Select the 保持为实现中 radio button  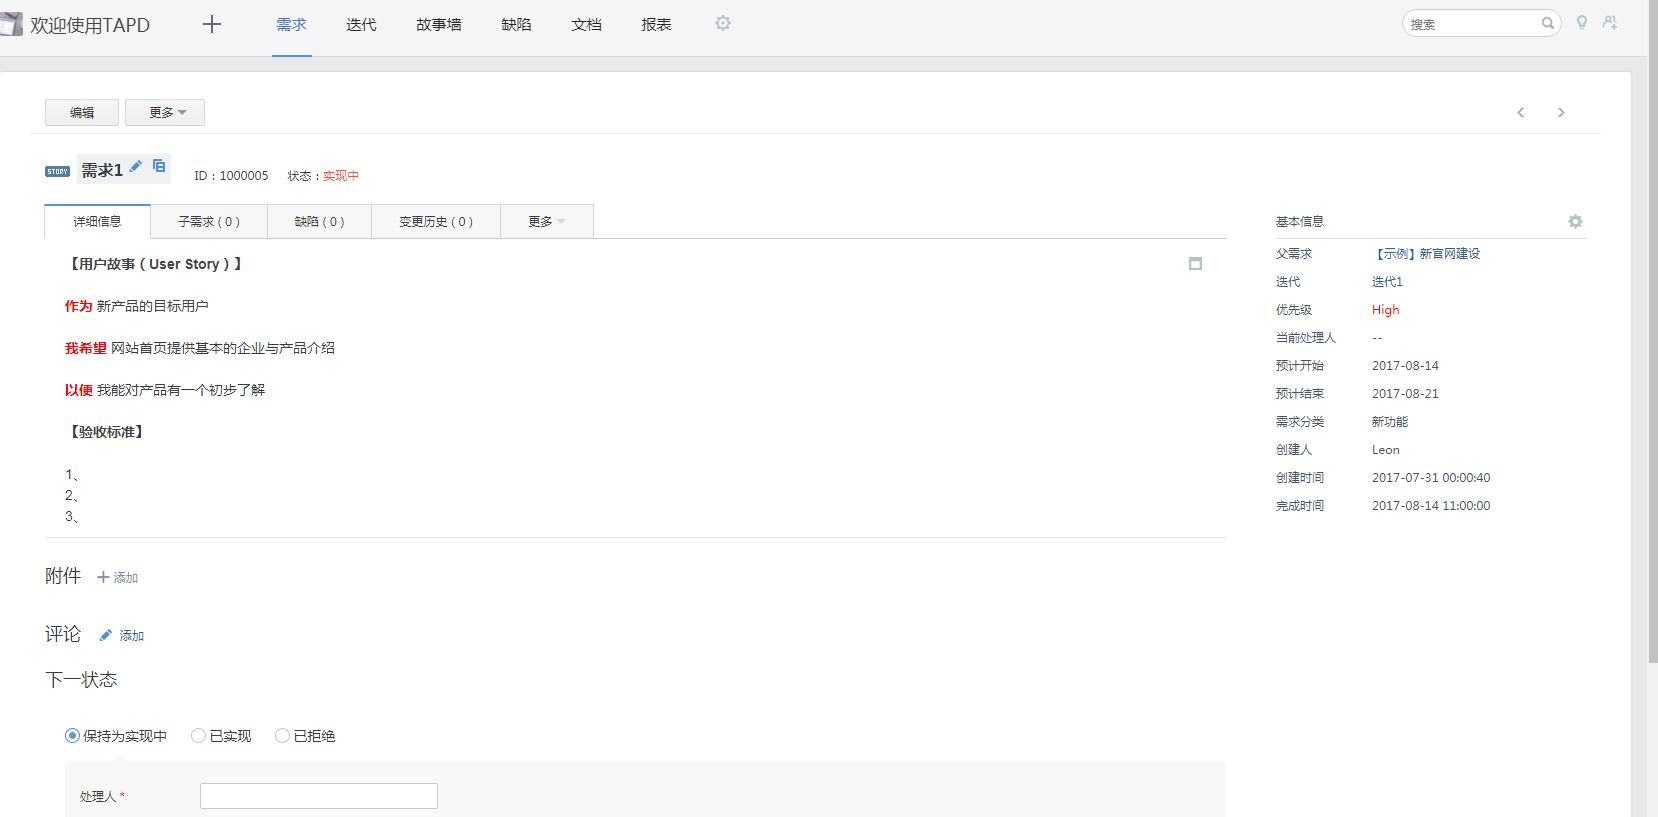point(72,736)
